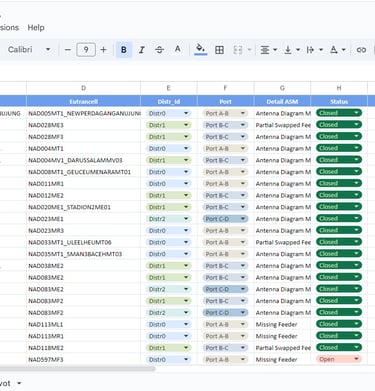This screenshot has height=391, width=375.
Task: Select column F header
Action: 225,88
